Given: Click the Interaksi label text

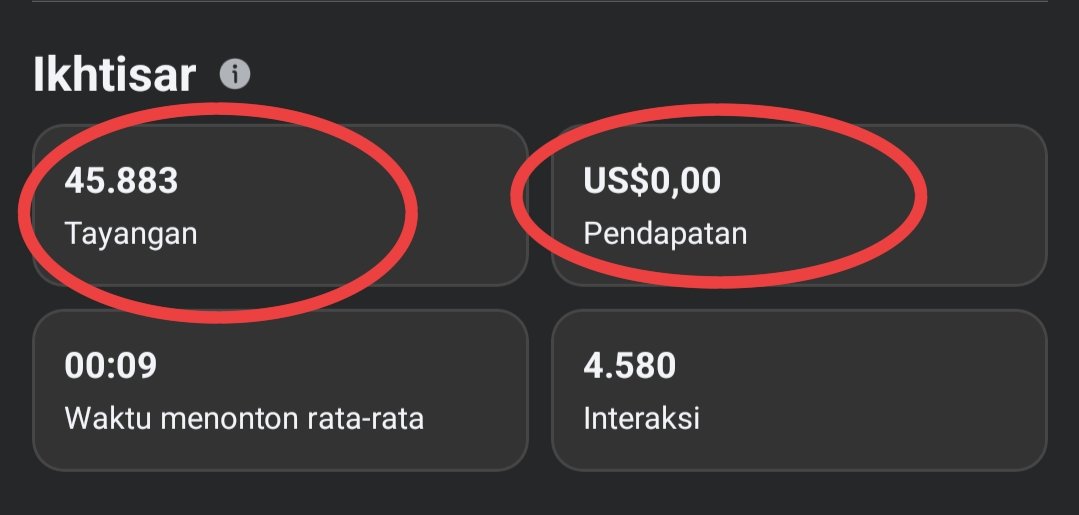Looking at the screenshot, I should pyautogui.click(x=641, y=418).
